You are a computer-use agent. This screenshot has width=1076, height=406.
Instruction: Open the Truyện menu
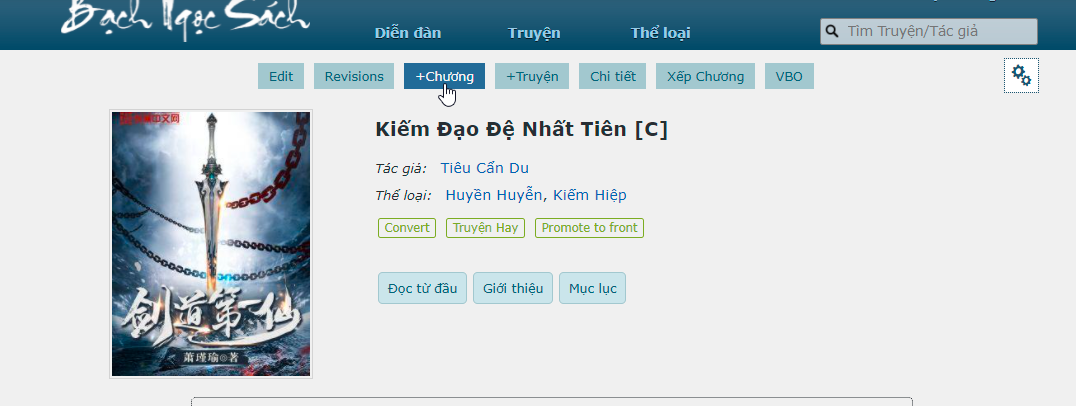tap(534, 32)
